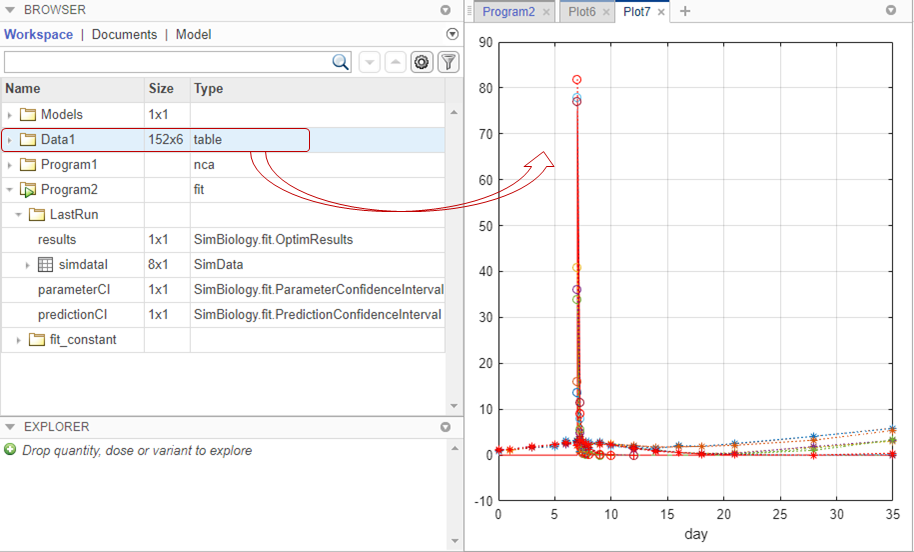Expand the Models tree node

pyautogui.click(x=10, y=115)
